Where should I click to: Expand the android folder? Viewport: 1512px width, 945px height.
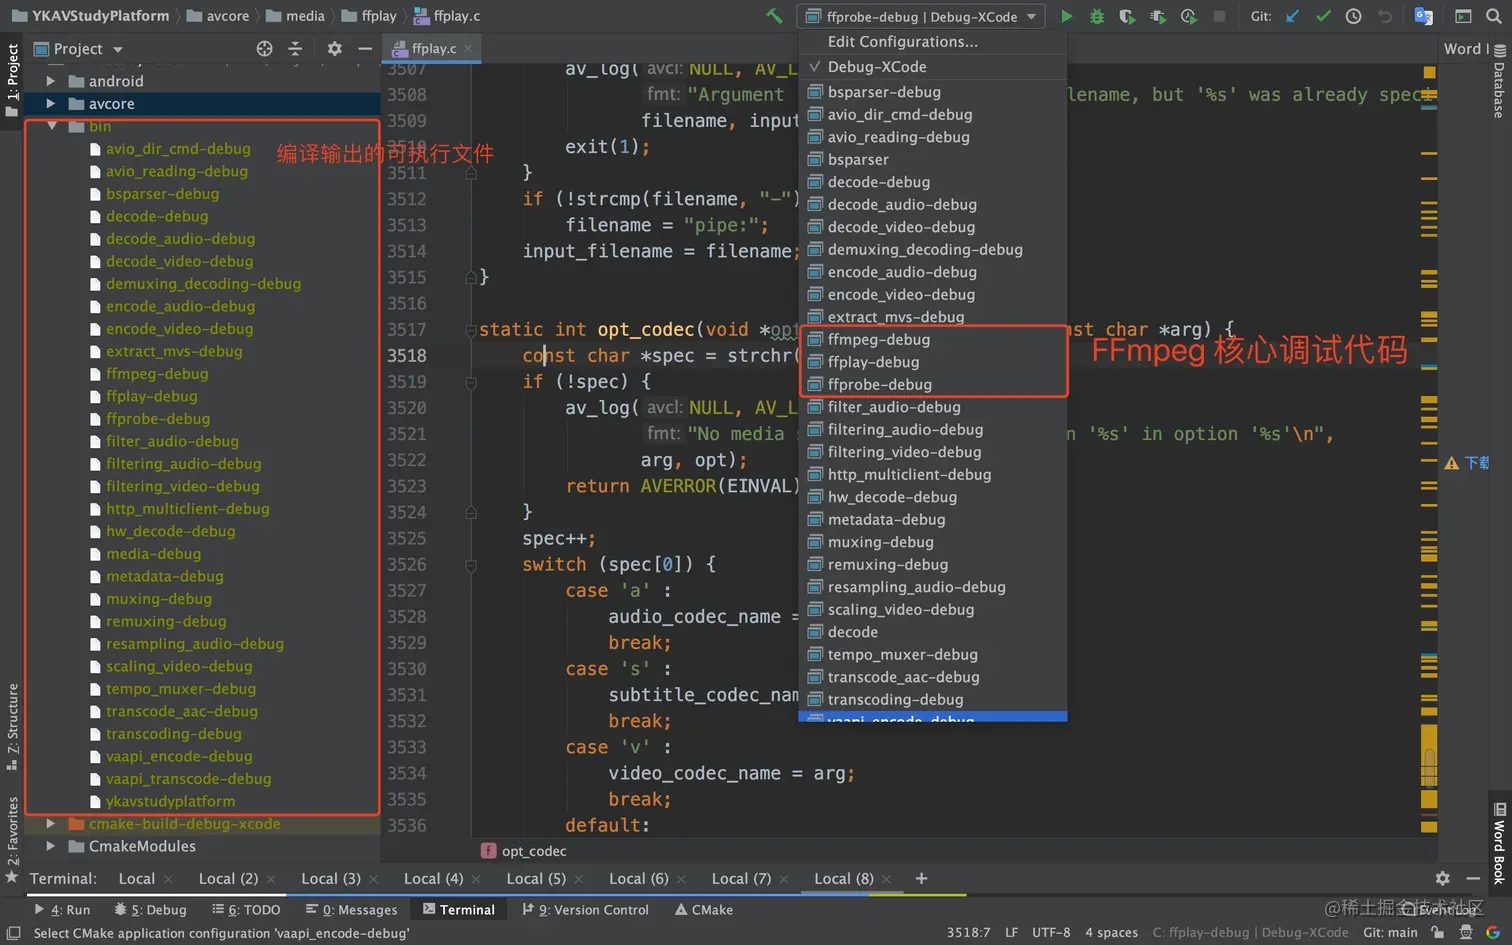click(50, 81)
